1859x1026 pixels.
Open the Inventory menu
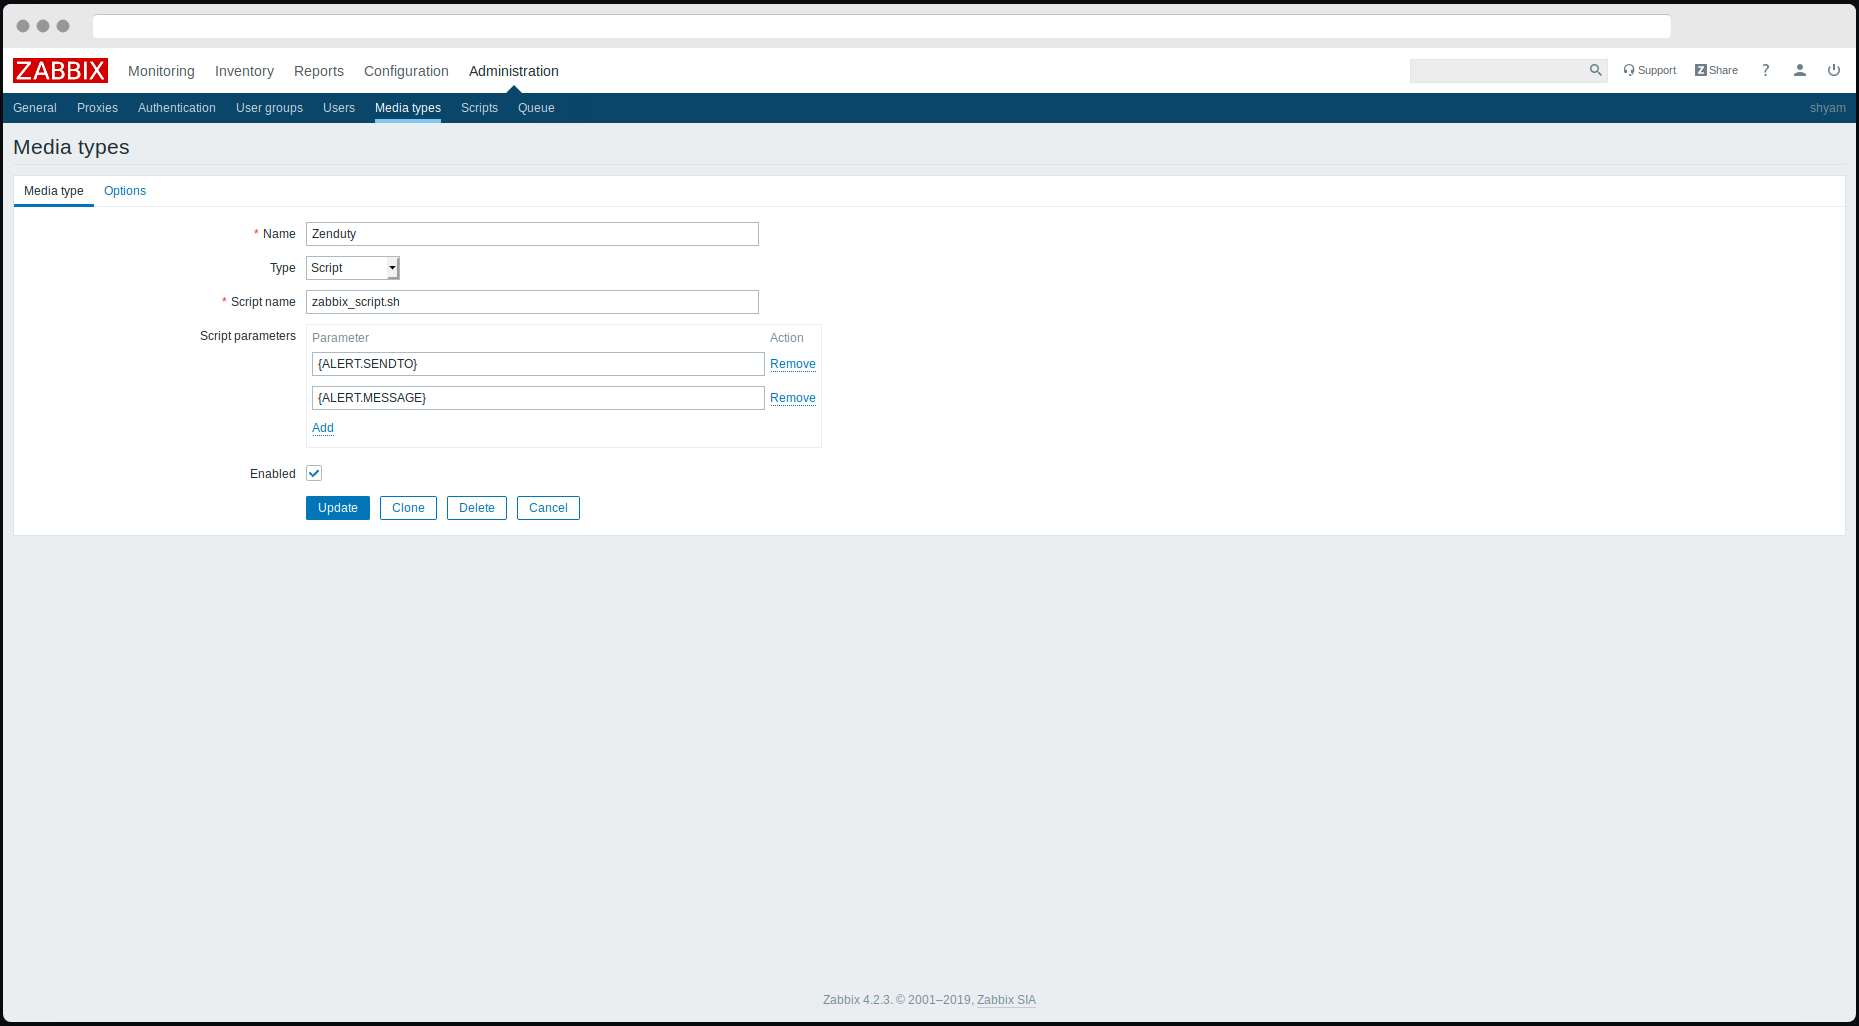click(x=244, y=71)
